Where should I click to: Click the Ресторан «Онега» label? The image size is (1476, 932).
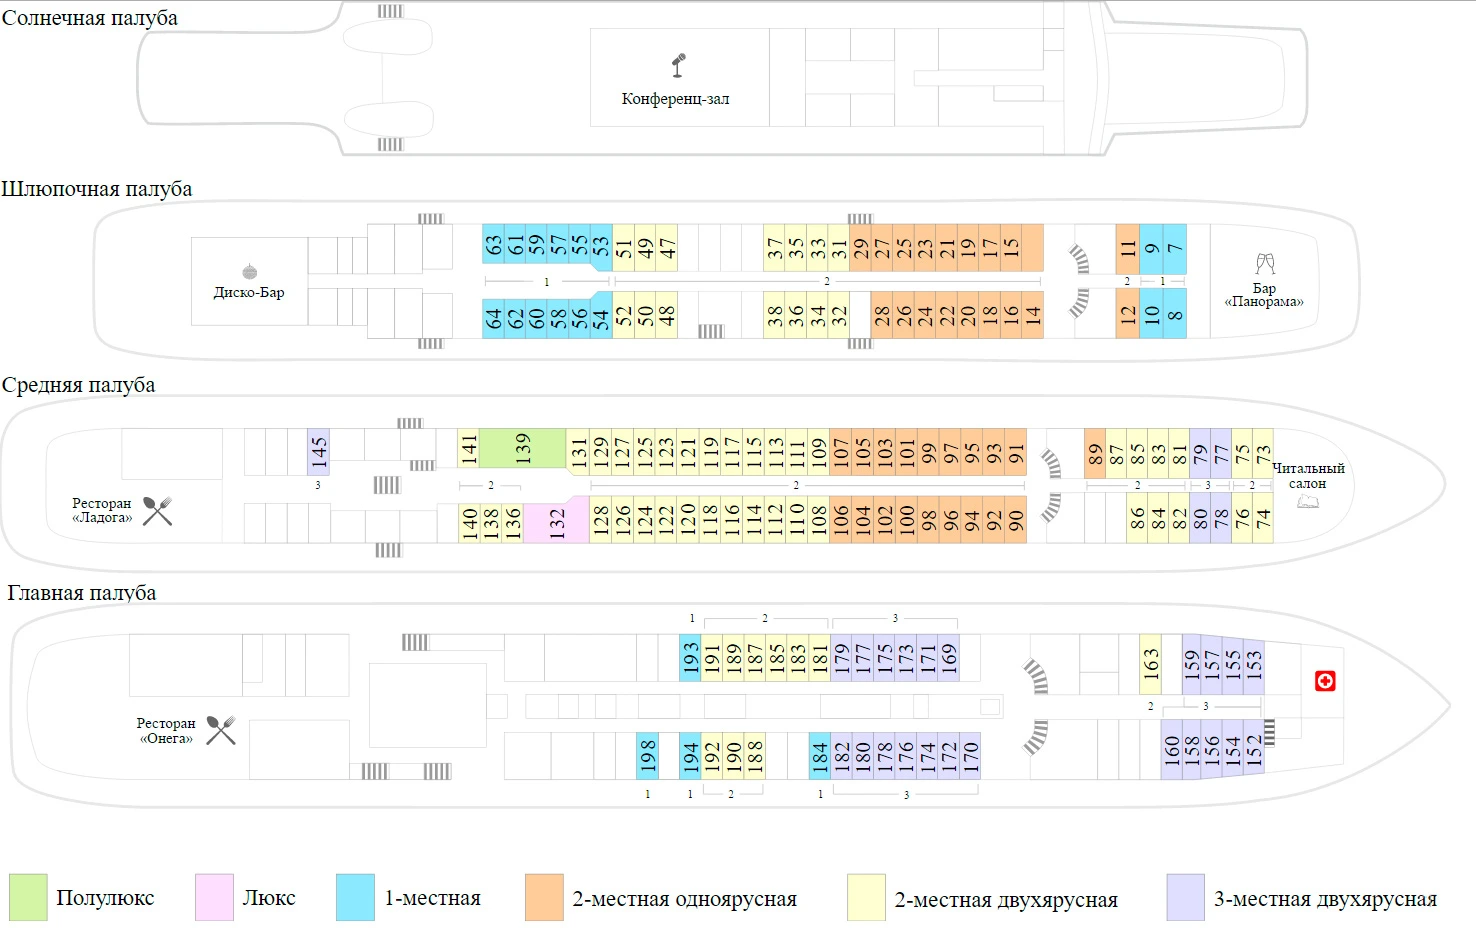pyautogui.click(x=166, y=731)
